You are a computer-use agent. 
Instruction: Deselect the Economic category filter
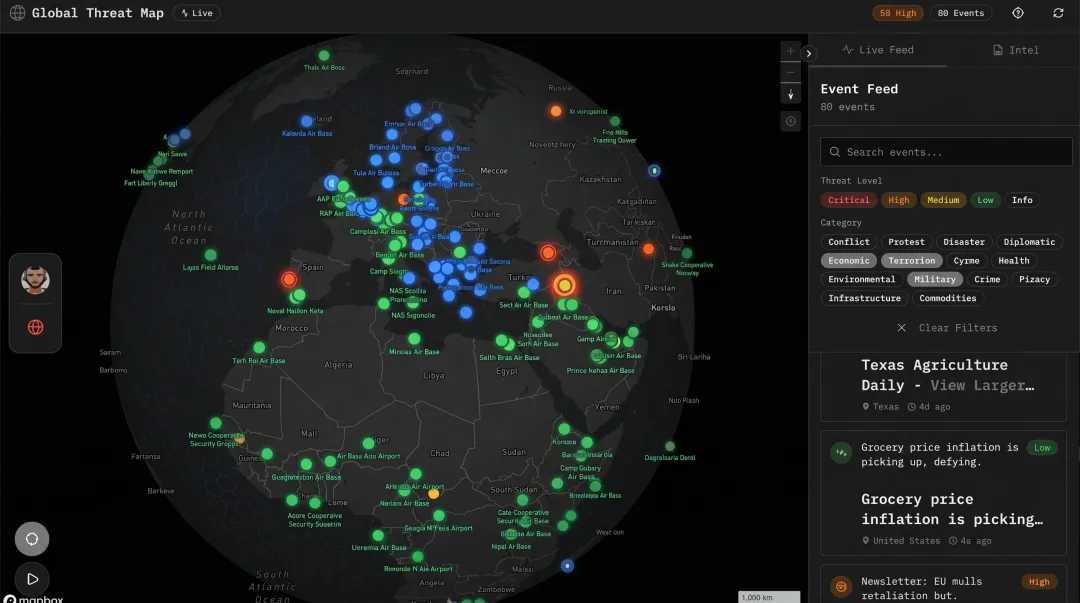pos(849,260)
